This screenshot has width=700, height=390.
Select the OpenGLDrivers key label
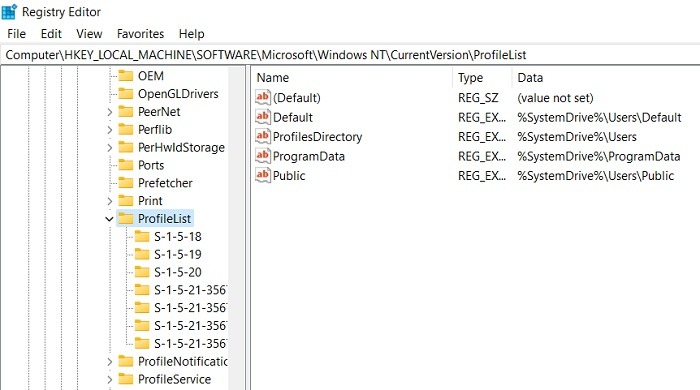(178, 94)
